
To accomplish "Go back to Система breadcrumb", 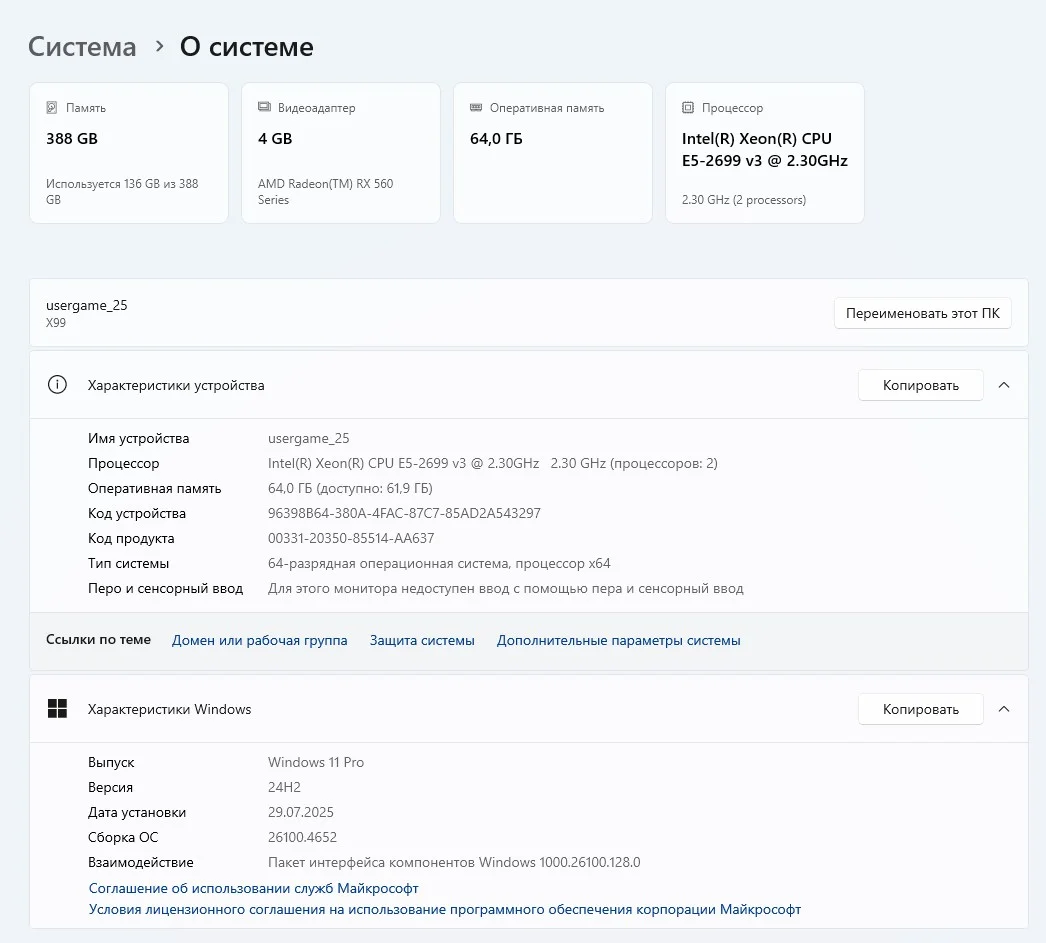I will [82, 47].
